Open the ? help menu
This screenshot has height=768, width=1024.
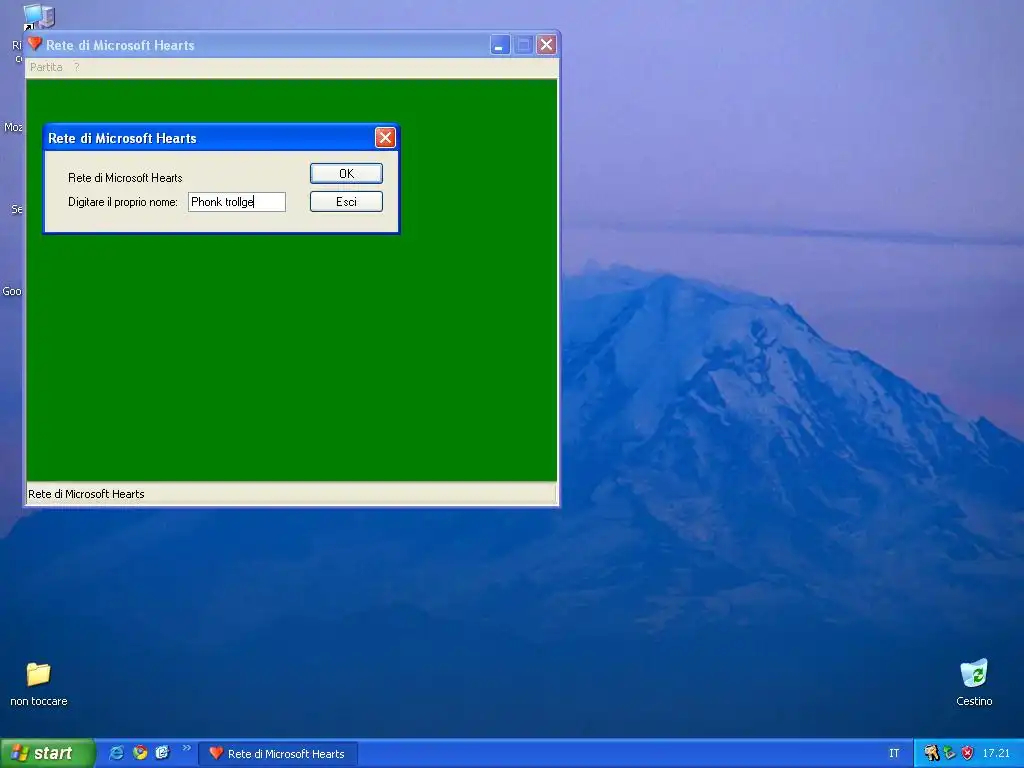point(76,67)
